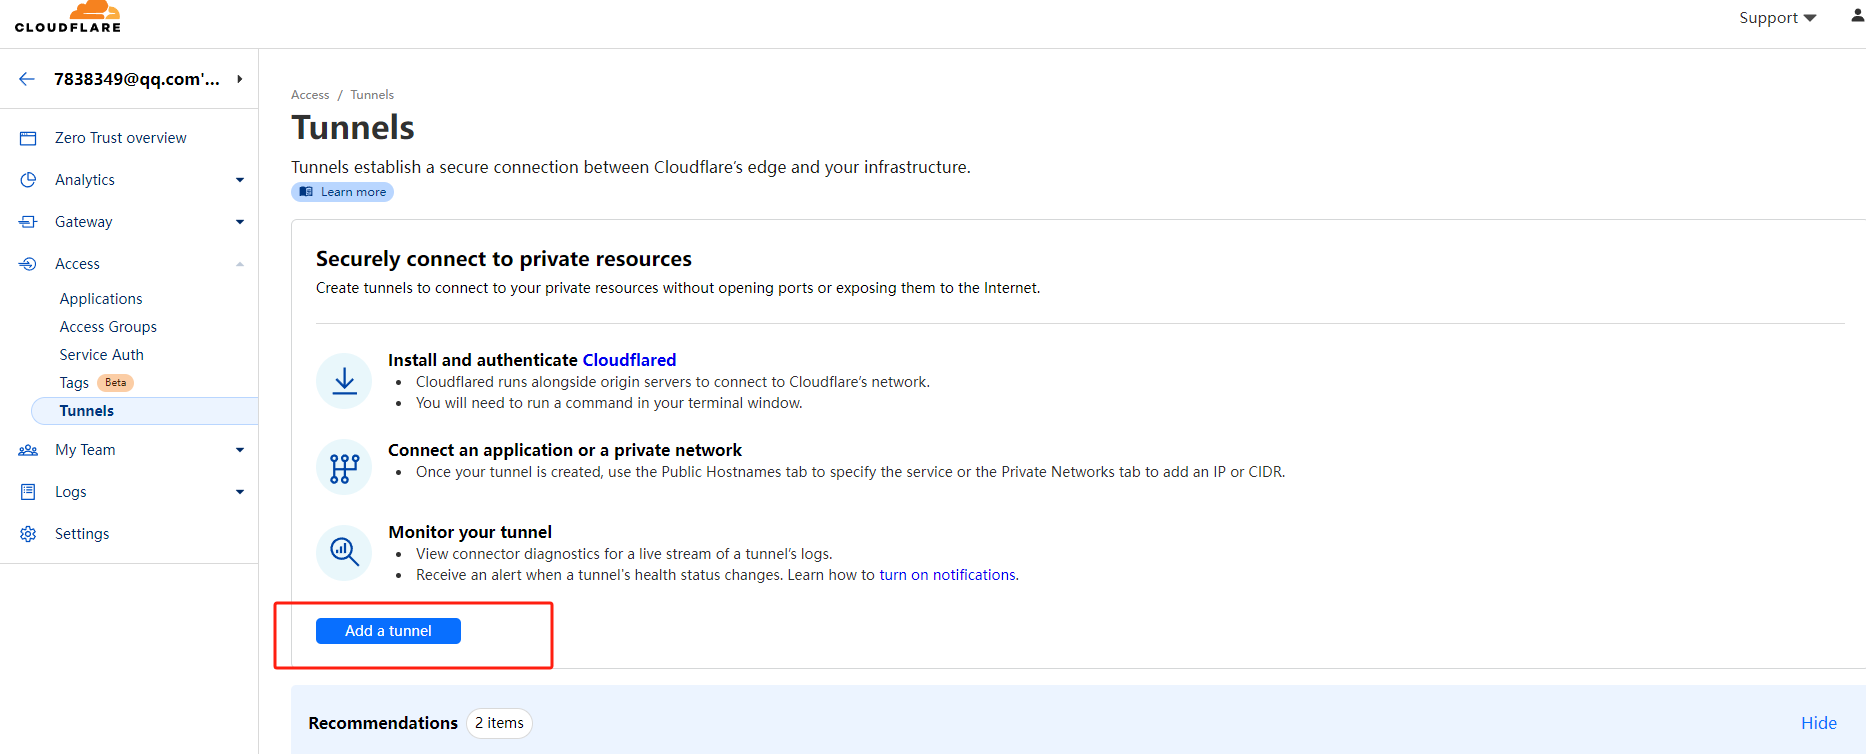Select Service Auth in sidebar
Viewport: 1866px width, 754px height.
pyautogui.click(x=102, y=355)
